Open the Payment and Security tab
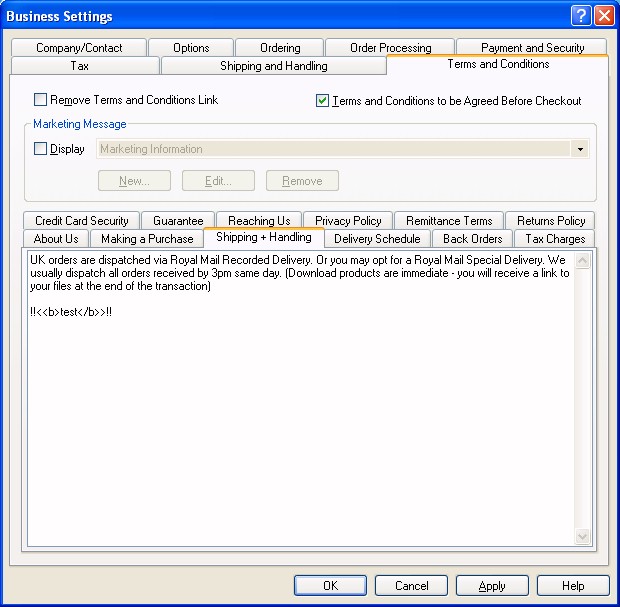620x607 pixels. click(x=532, y=48)
